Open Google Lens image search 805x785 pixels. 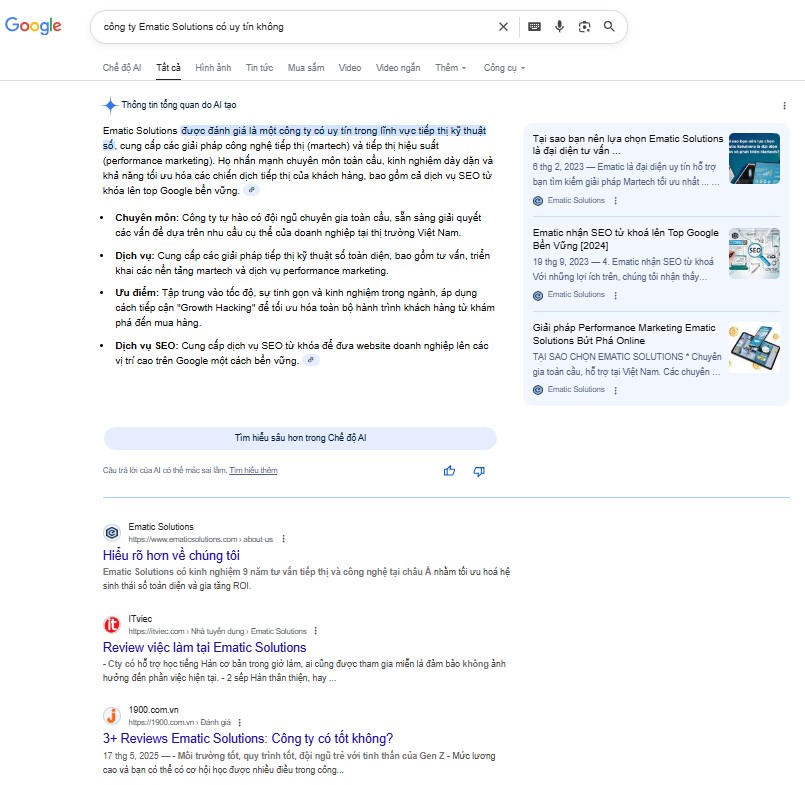tap(585, 27)
